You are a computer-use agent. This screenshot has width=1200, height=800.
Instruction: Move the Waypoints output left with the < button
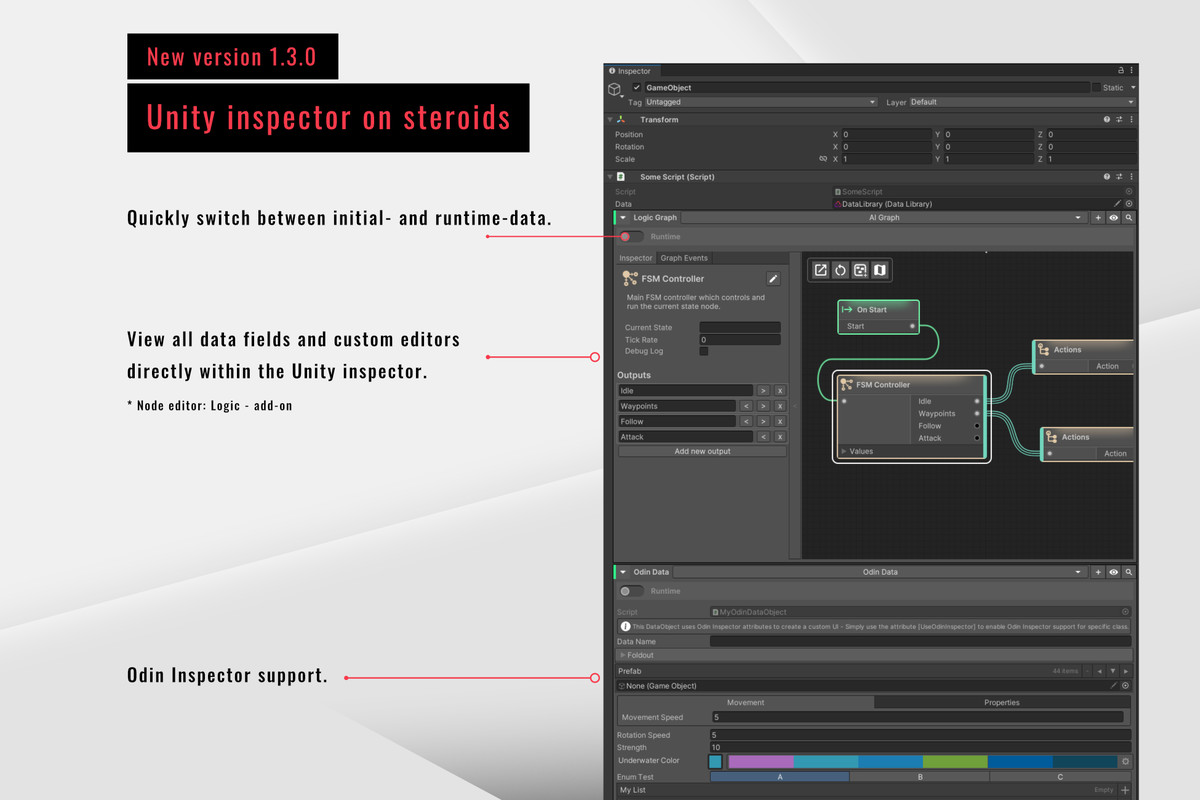746,406
